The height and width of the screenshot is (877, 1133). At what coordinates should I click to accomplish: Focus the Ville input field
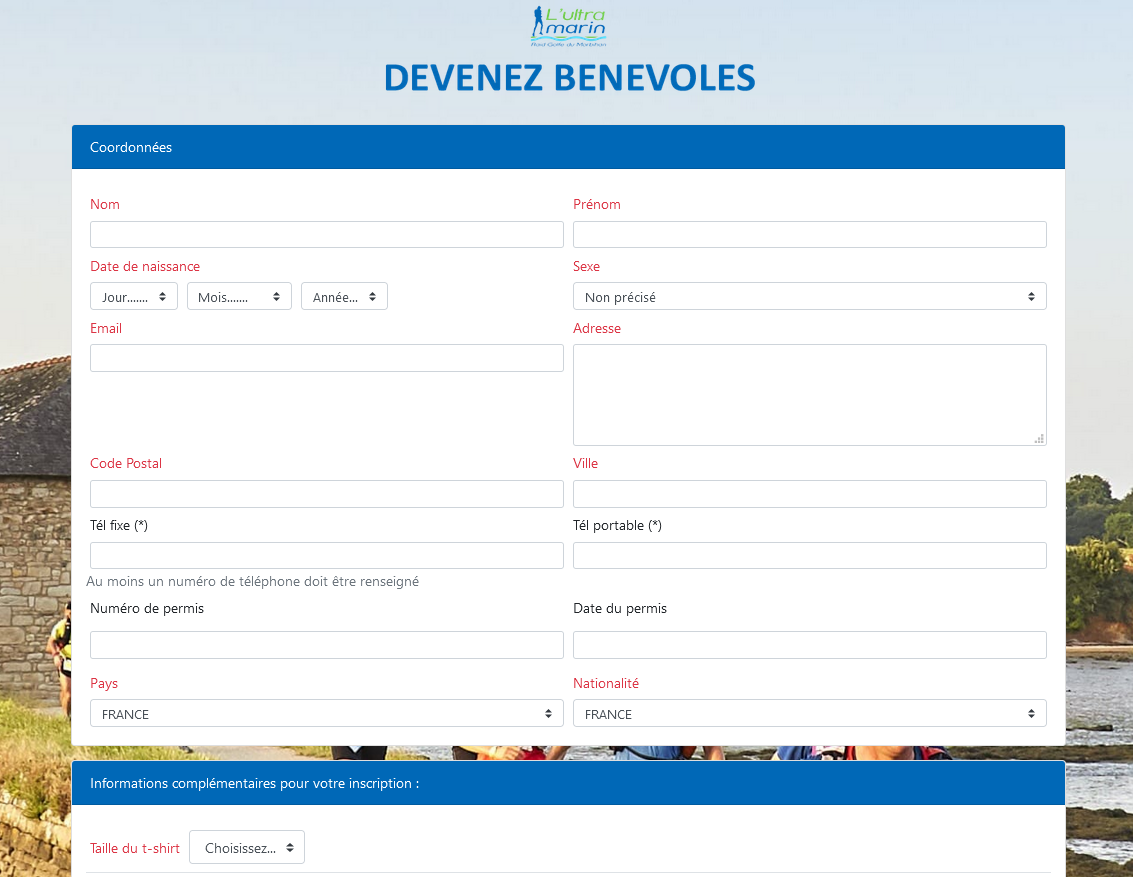[x=809, y=494]
